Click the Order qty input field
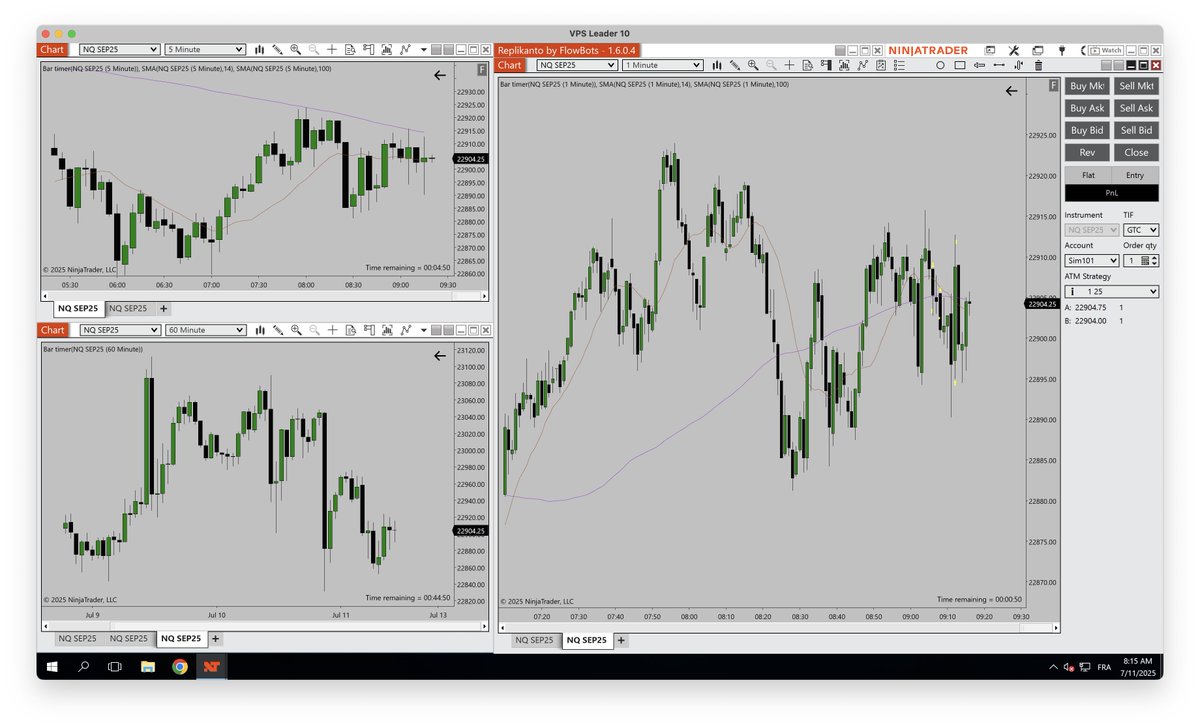This screenshot has width=1200, height=728. click(x=1131, y=261)
